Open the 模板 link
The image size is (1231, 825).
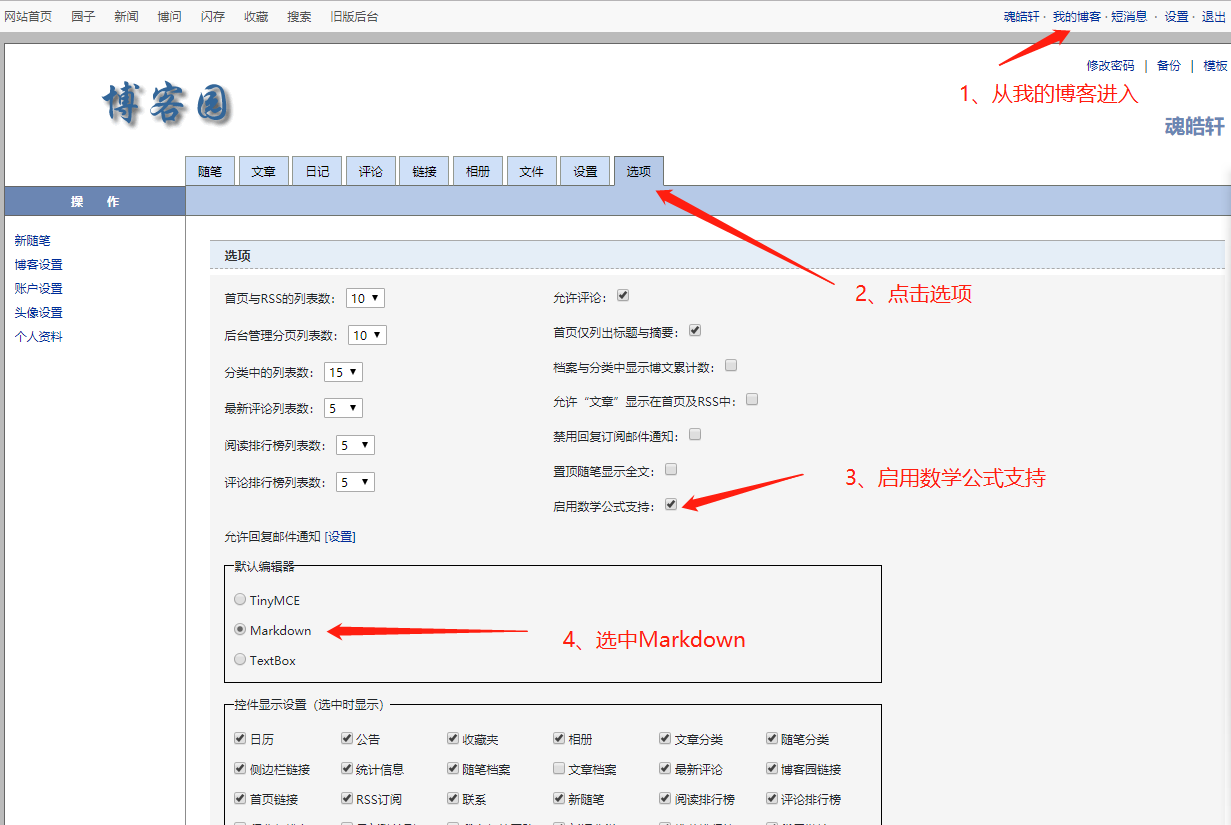pos(1215,65)
